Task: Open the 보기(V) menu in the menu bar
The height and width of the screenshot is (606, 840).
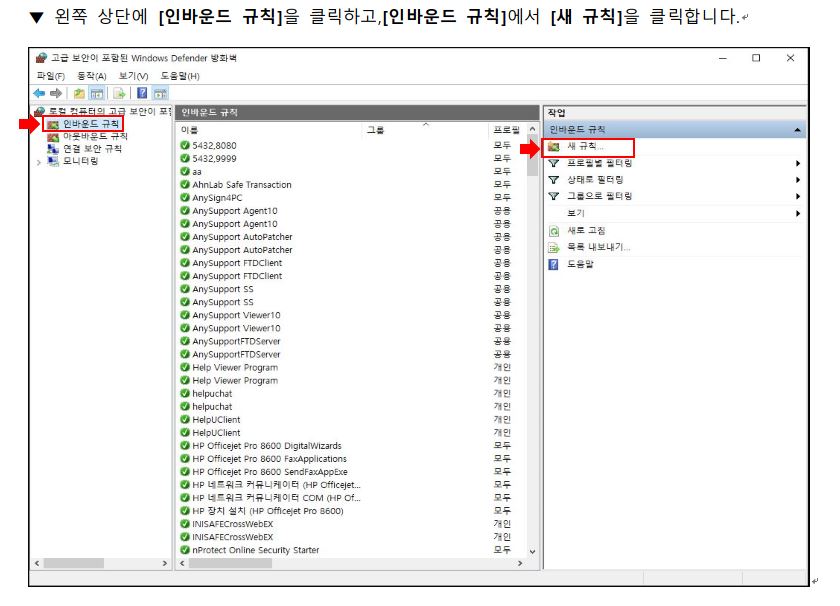Action: tap(133, 76)
